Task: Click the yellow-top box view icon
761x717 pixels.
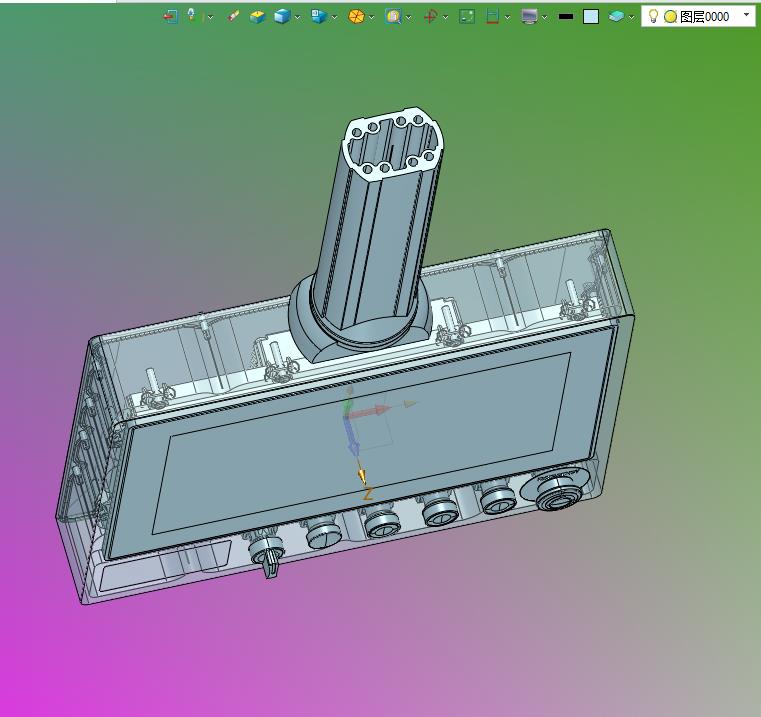Action: coord(257,17)
